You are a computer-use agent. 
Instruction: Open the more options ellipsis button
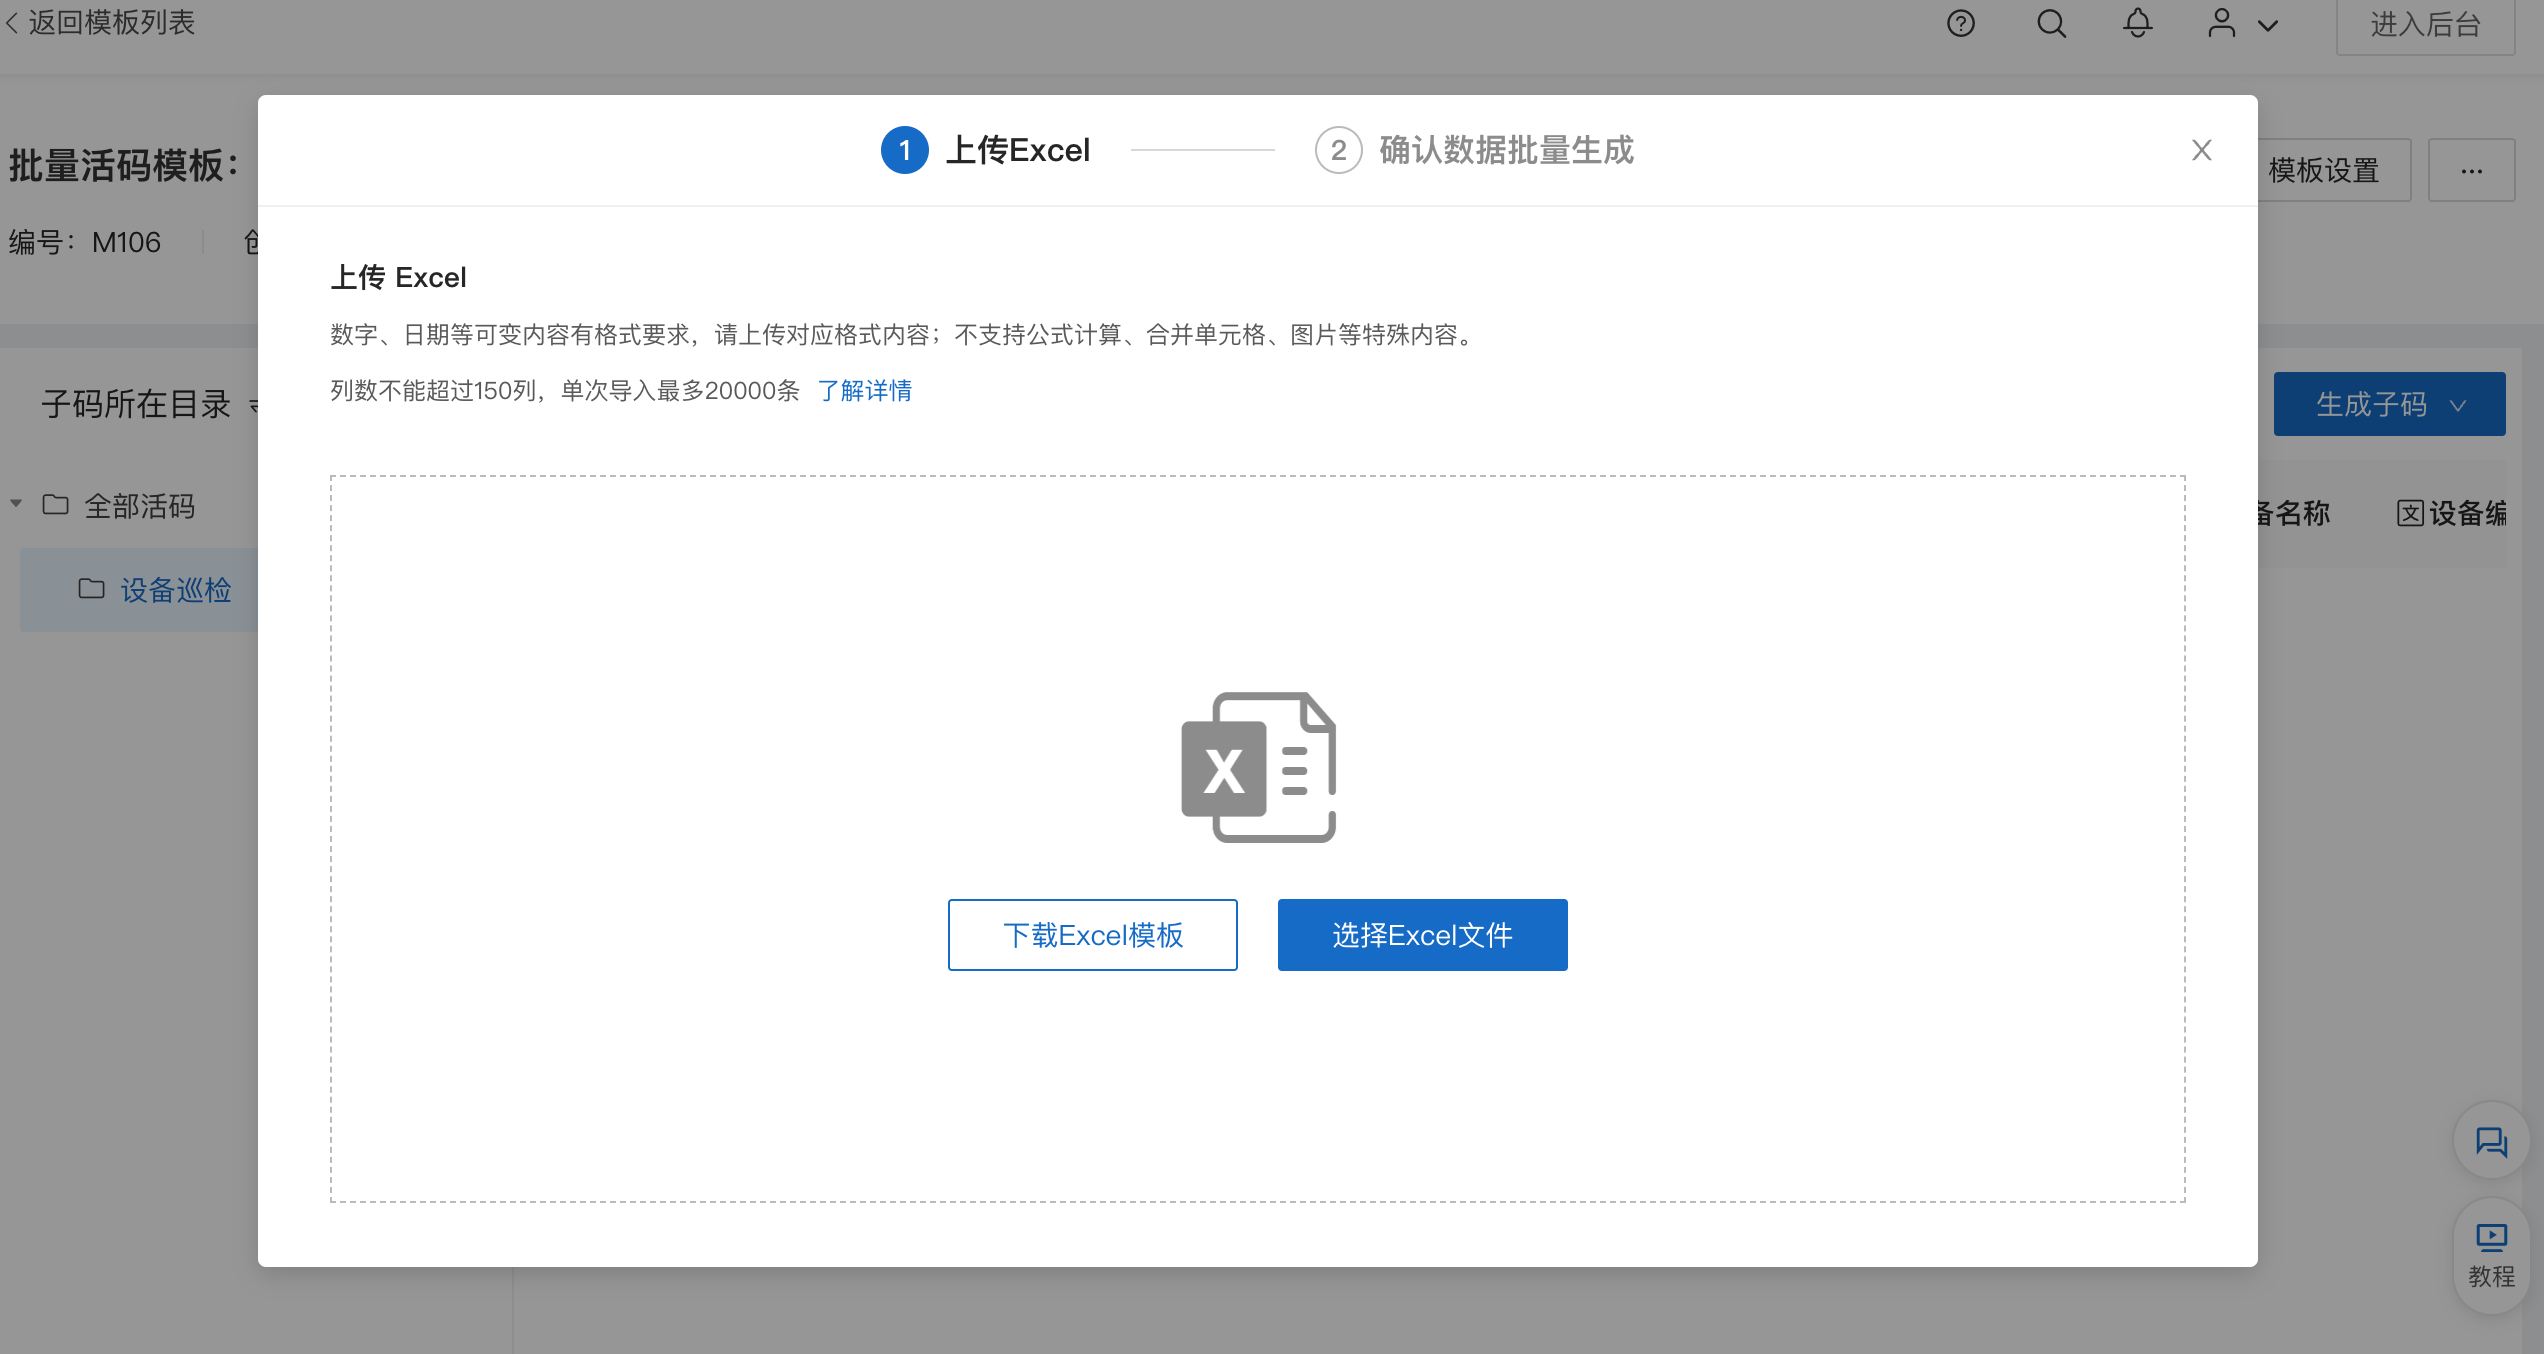point(2471,171)
